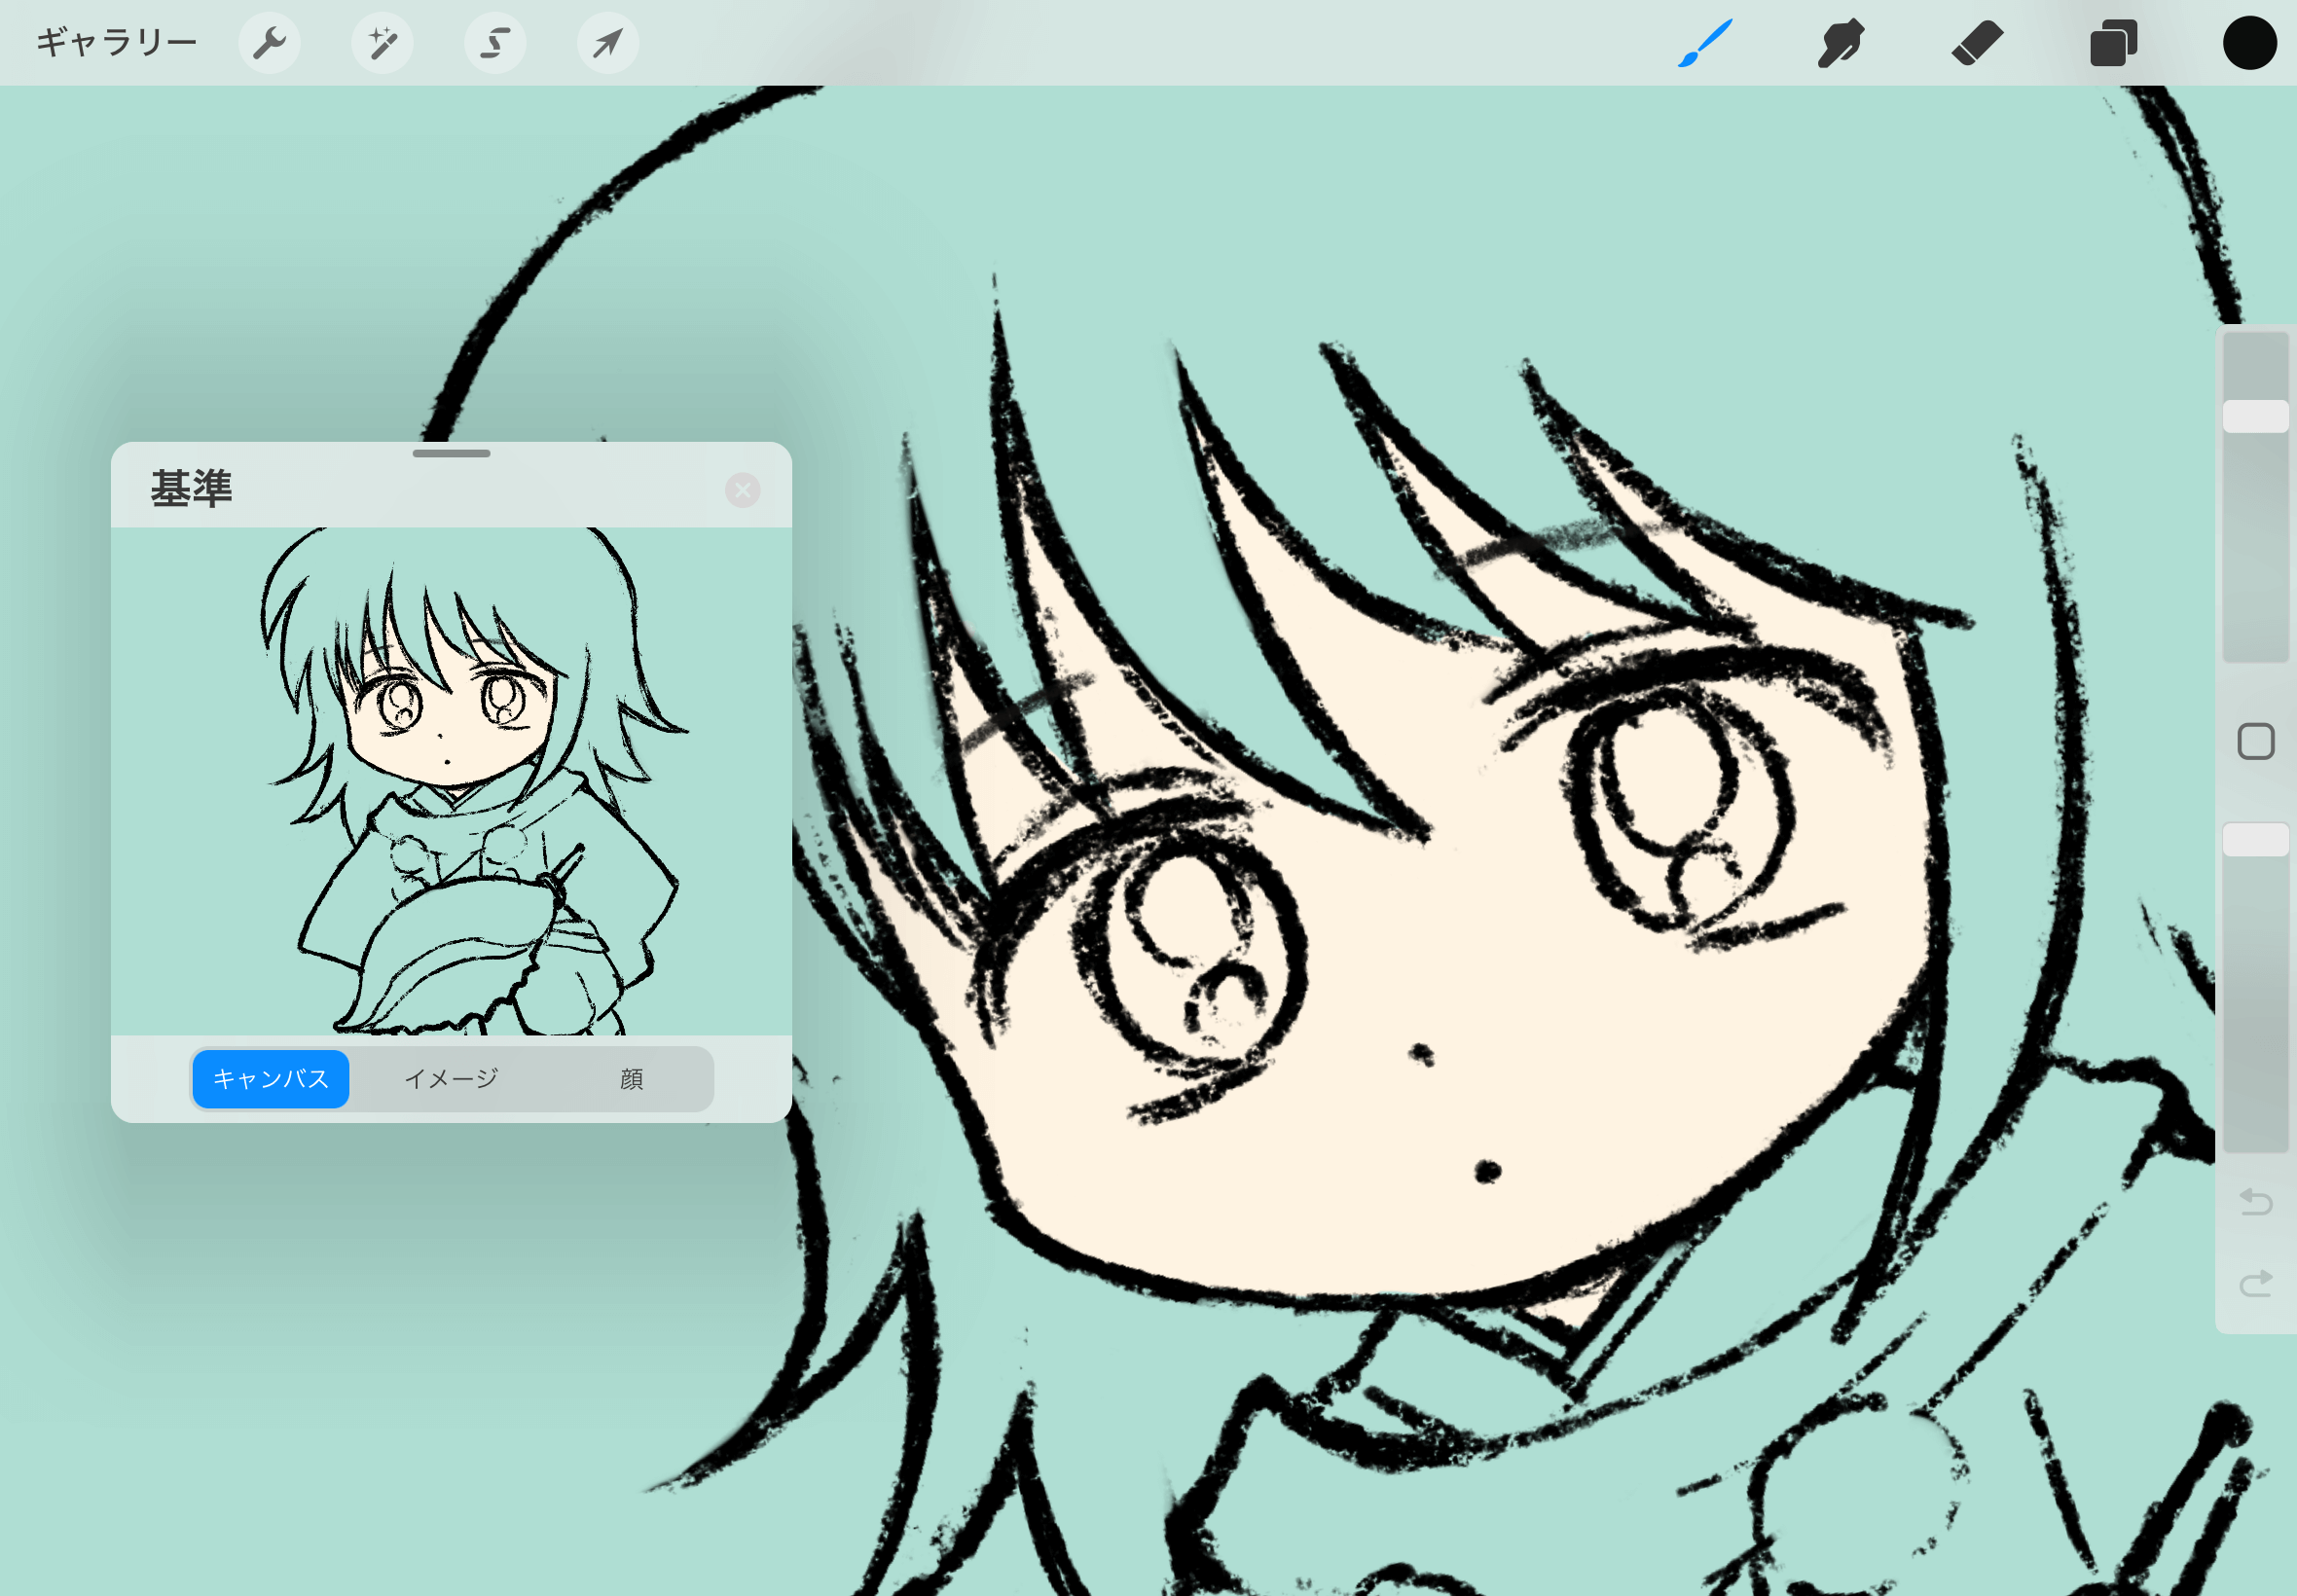Activate the Transform arrow tool
The height and width of the screenshot is (1596, 2297).
(x=607, y=43)
